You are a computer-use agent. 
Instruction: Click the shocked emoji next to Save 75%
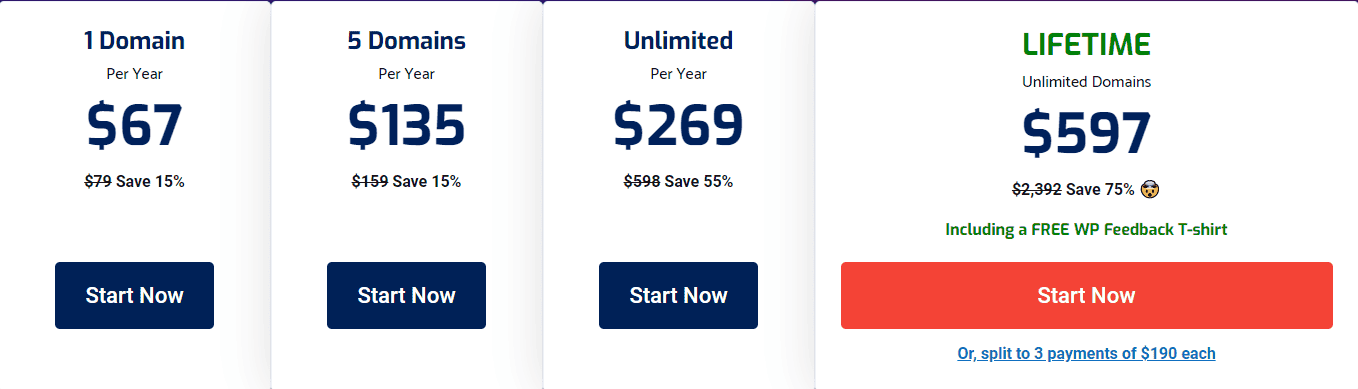pos(1150,189)
